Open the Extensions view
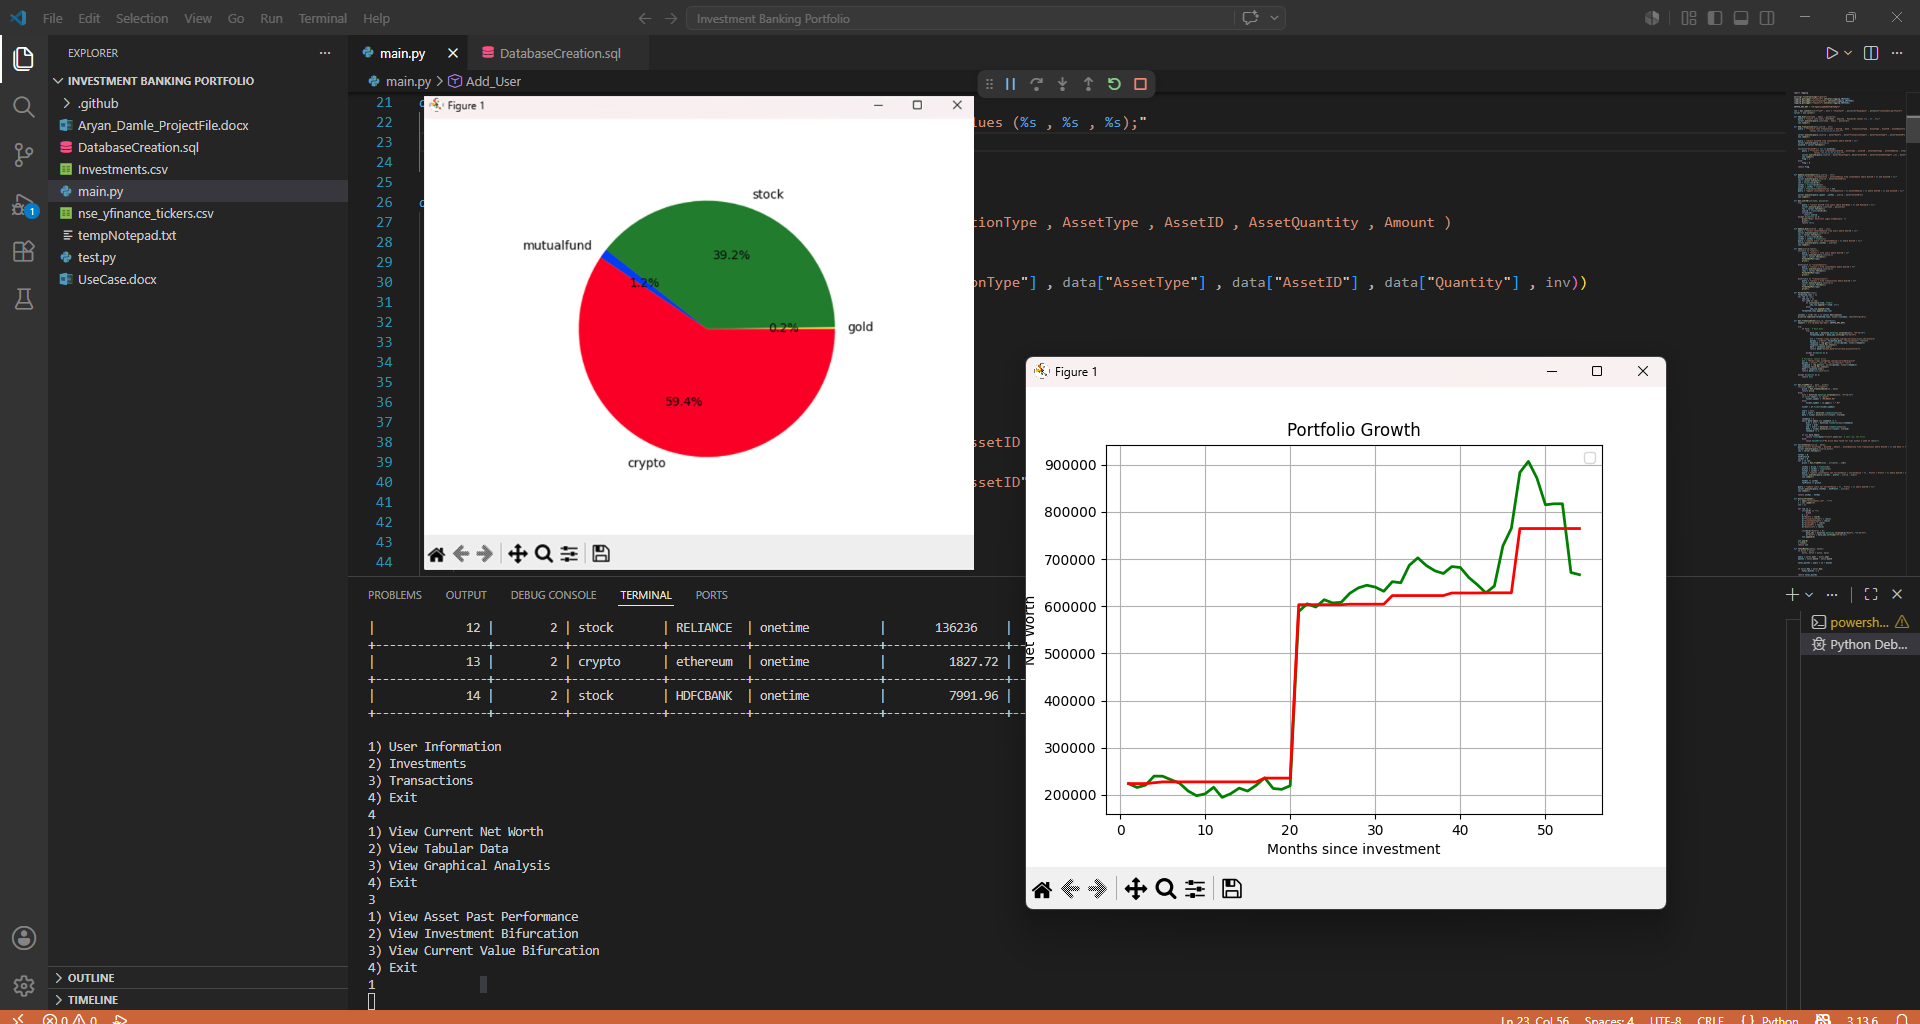 (x=24, y=251)
